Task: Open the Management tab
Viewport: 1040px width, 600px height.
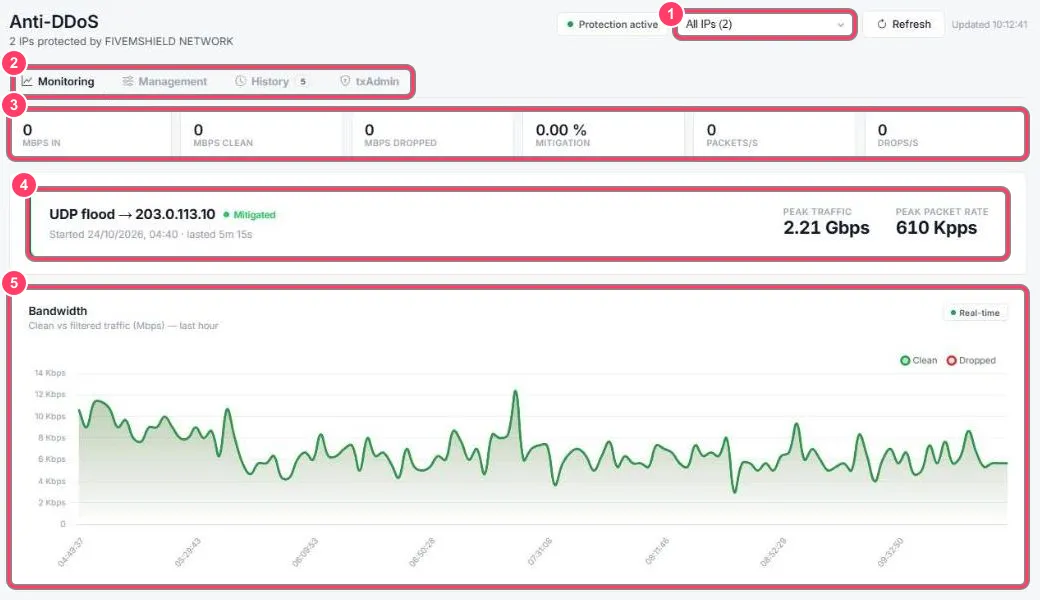Action: (x=164, y=82)
